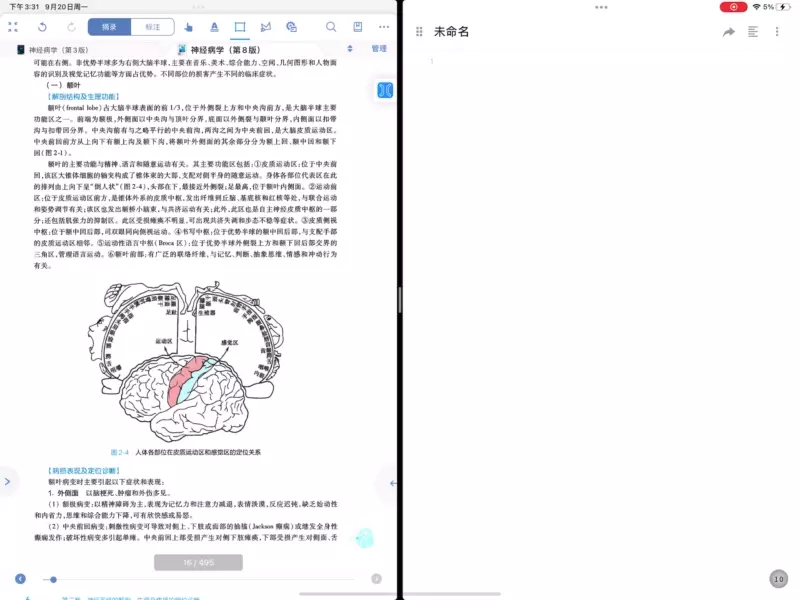Viewport: 800px width, 600px height.
Task: Undo the last action
Action: click(42, 27)
